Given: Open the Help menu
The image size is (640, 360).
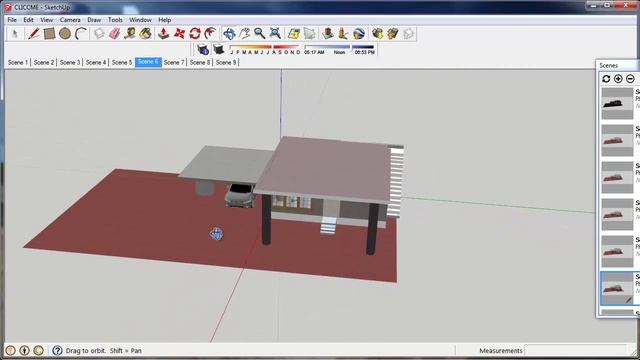Looking at the screenshot, I should [164, 20].
